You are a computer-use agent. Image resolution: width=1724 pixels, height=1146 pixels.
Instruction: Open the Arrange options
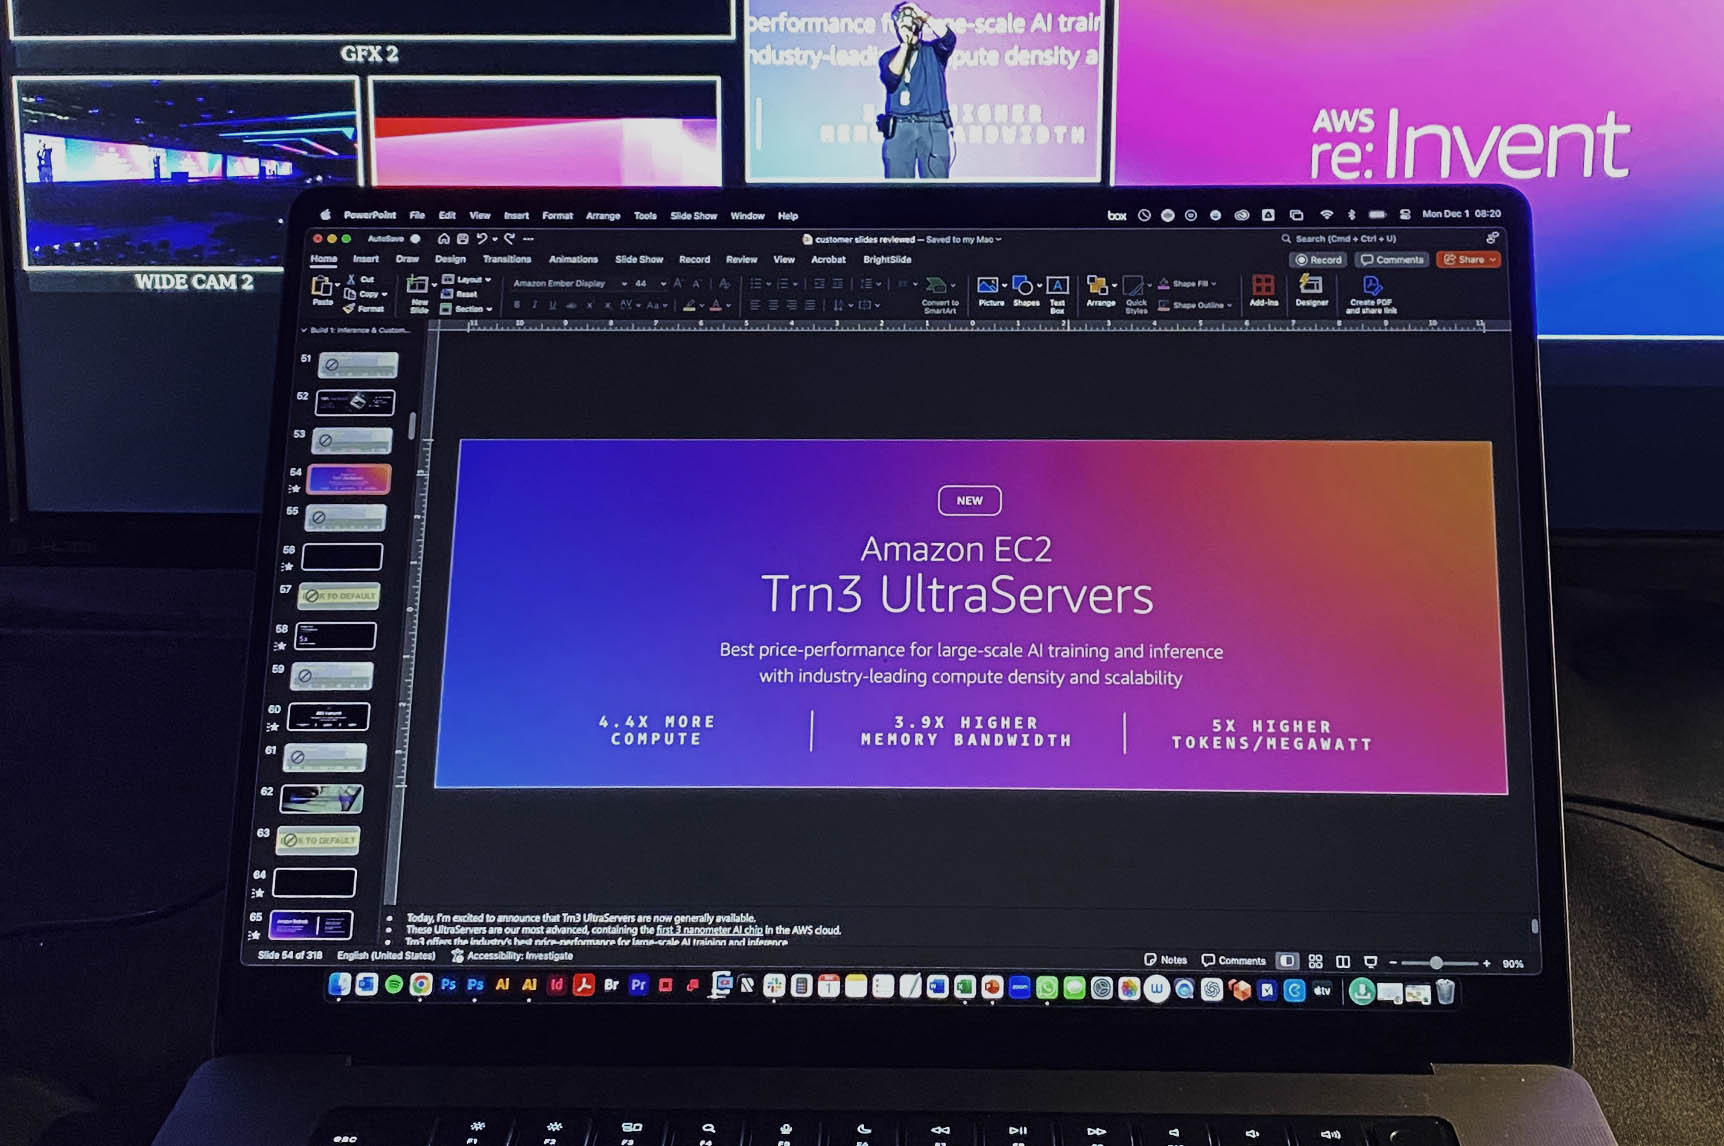(x=1100, y=290)
